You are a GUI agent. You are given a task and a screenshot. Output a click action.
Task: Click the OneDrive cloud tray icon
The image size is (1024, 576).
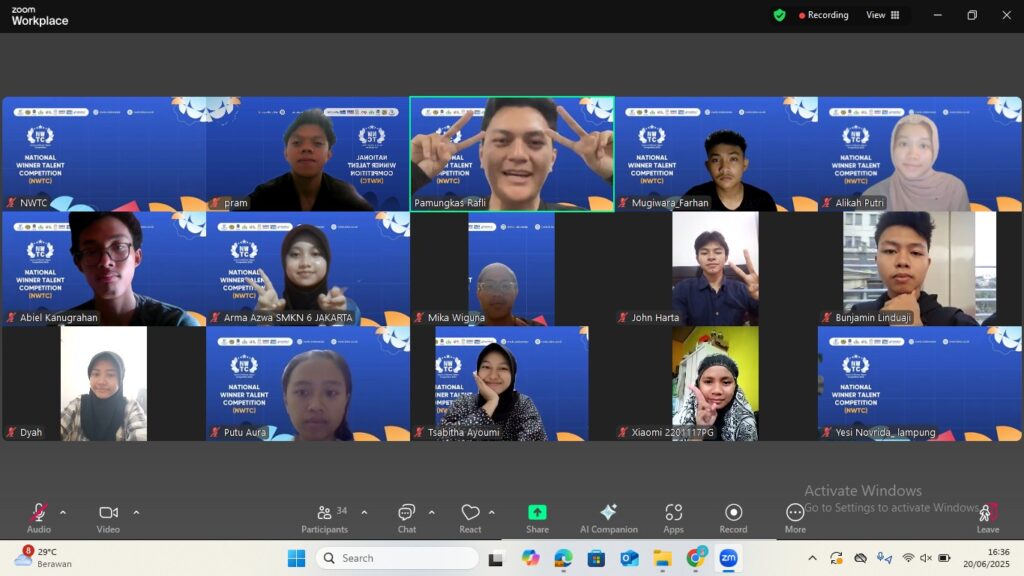coord(860,558)
